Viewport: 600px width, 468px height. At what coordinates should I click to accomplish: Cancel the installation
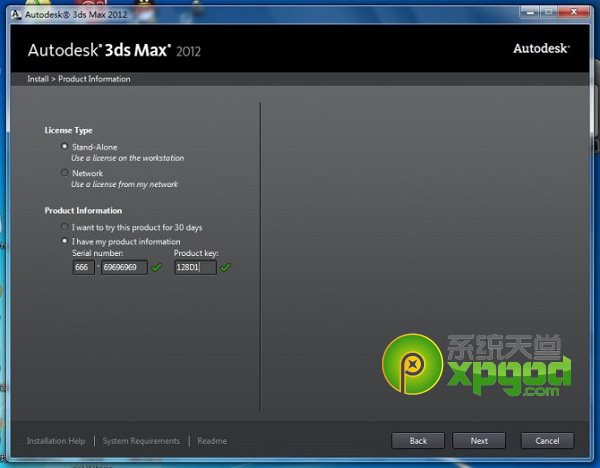(547, 440)
